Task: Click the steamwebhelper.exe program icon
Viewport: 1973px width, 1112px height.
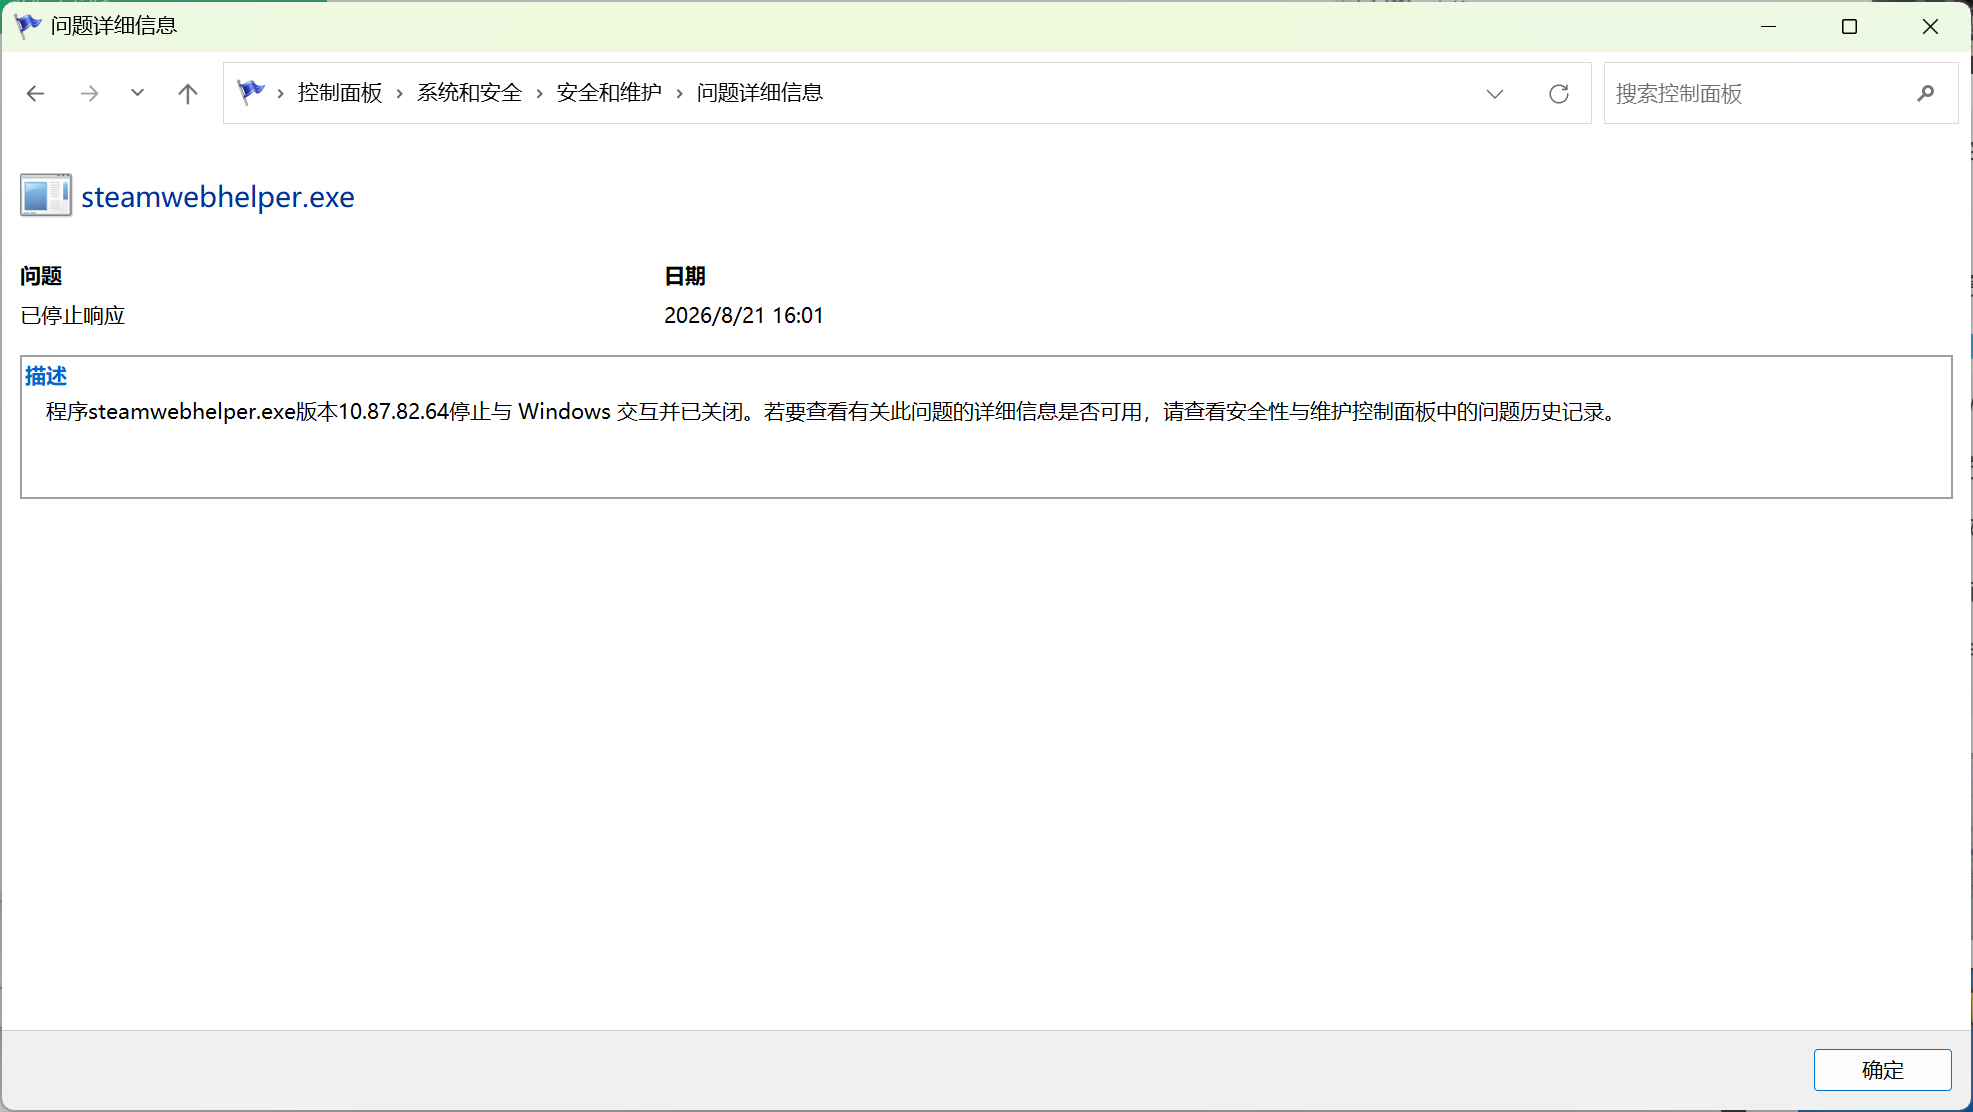Action: tap(46, 195)
